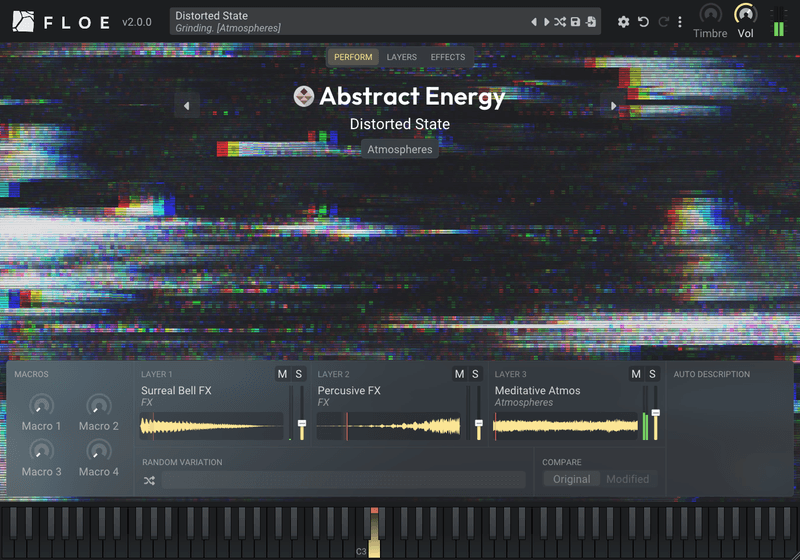
Task: Click the redo icon
Action: pos(663,22)
